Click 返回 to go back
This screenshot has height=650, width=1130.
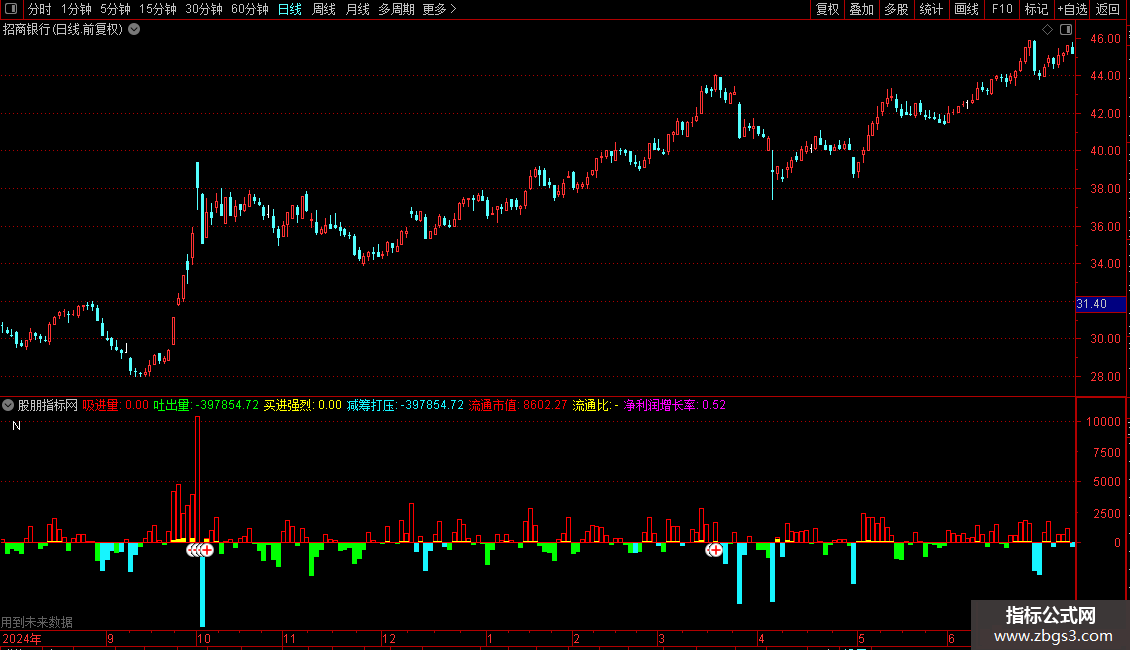tap(1108, 9)
